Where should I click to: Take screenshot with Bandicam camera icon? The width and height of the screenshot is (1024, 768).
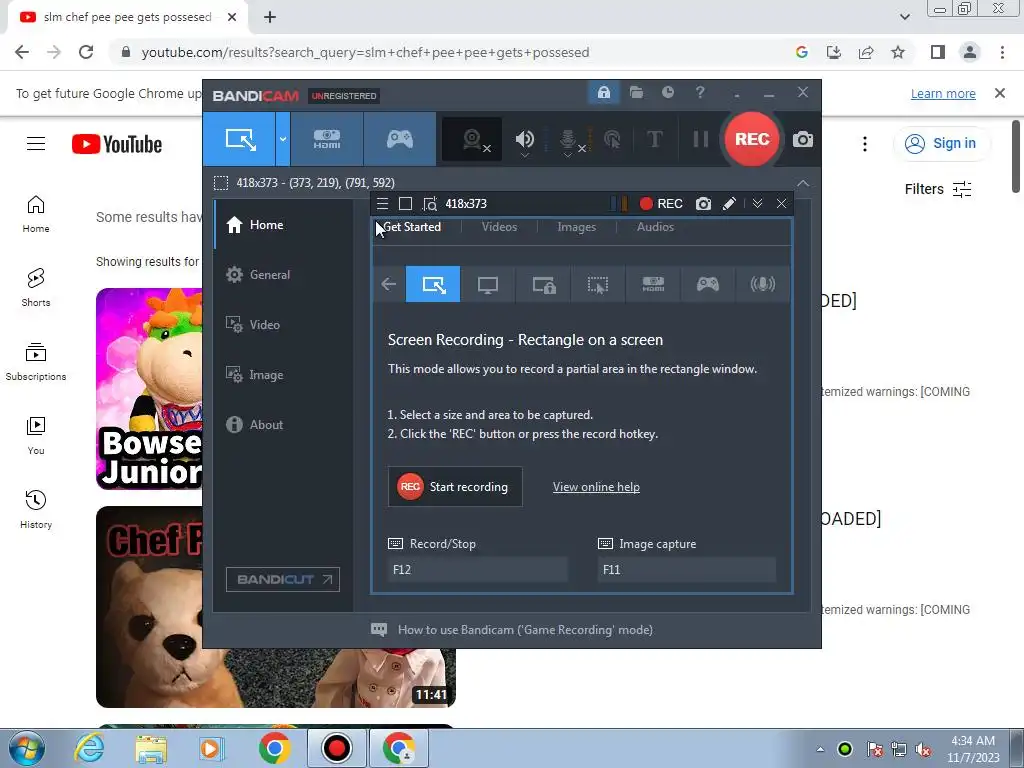point(803,139)
